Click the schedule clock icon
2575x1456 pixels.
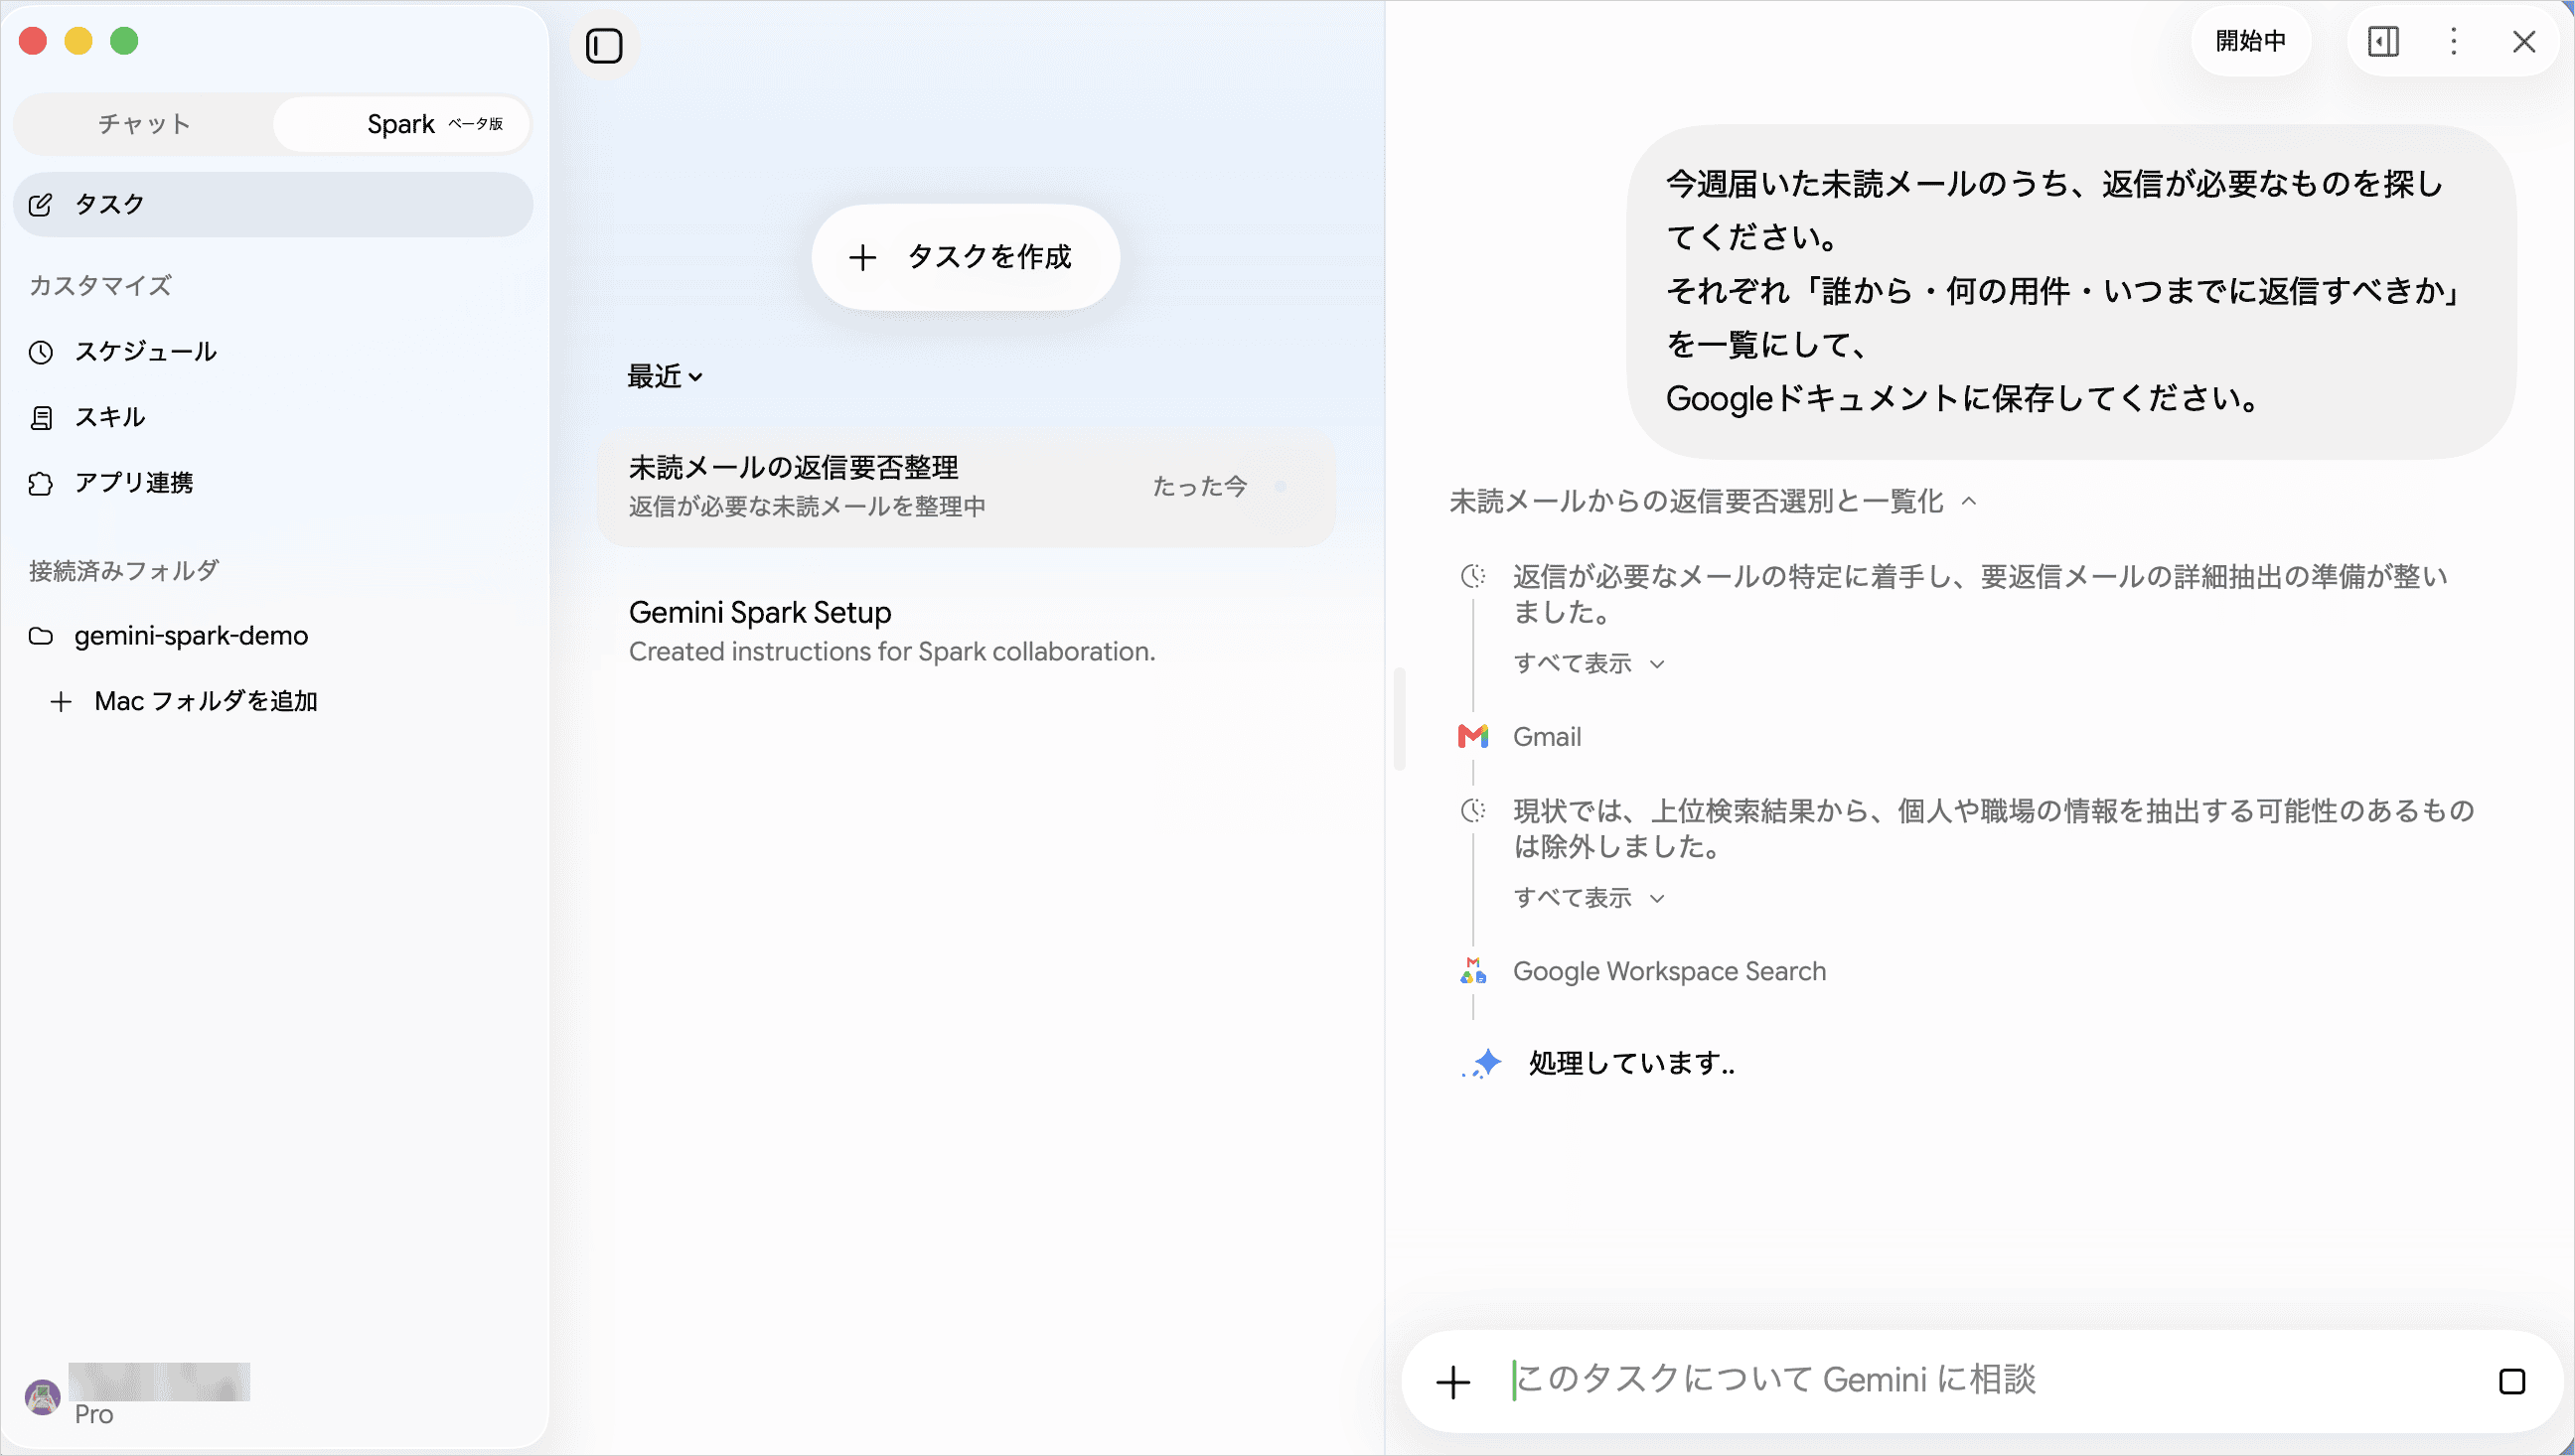[40, 352]
